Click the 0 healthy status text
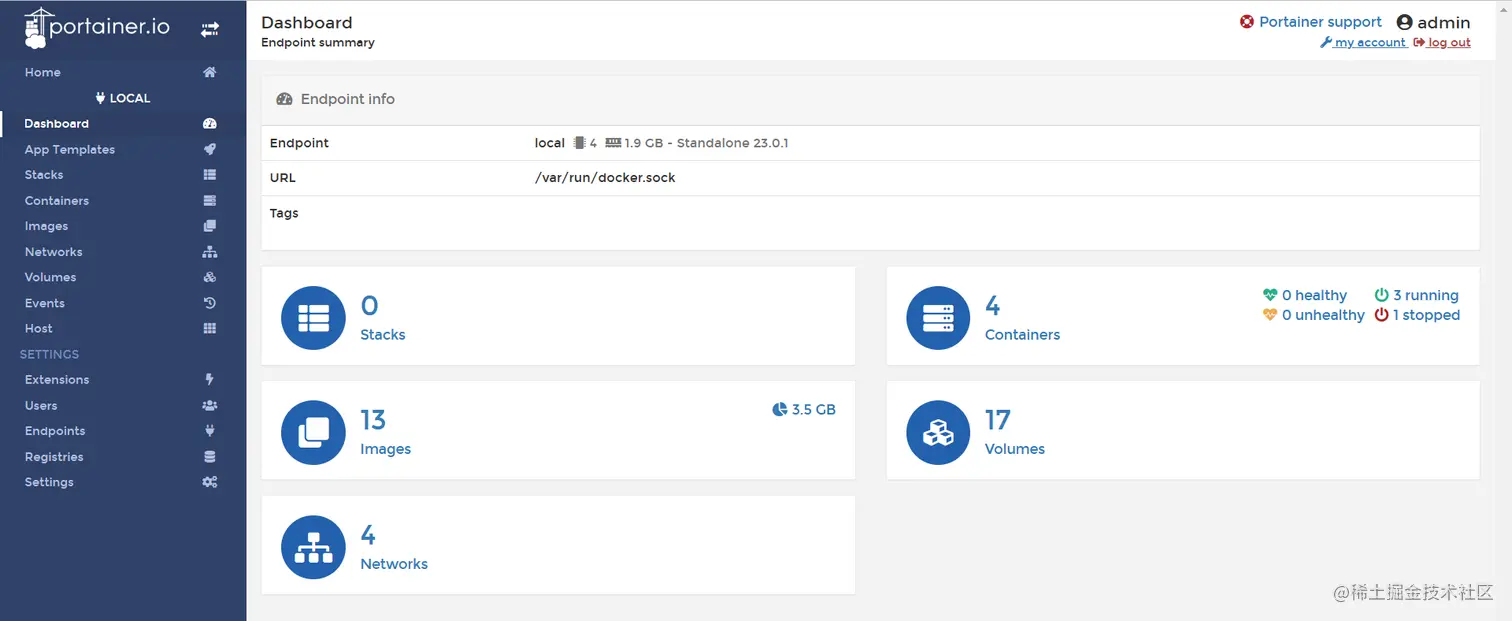The image size is (1512, 621). coord(1314,295)
